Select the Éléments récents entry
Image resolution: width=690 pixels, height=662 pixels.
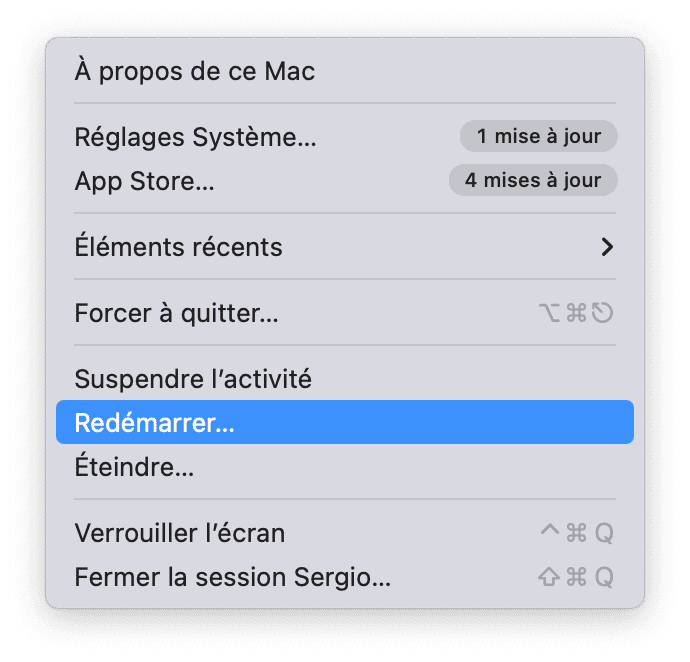(179, 247)
